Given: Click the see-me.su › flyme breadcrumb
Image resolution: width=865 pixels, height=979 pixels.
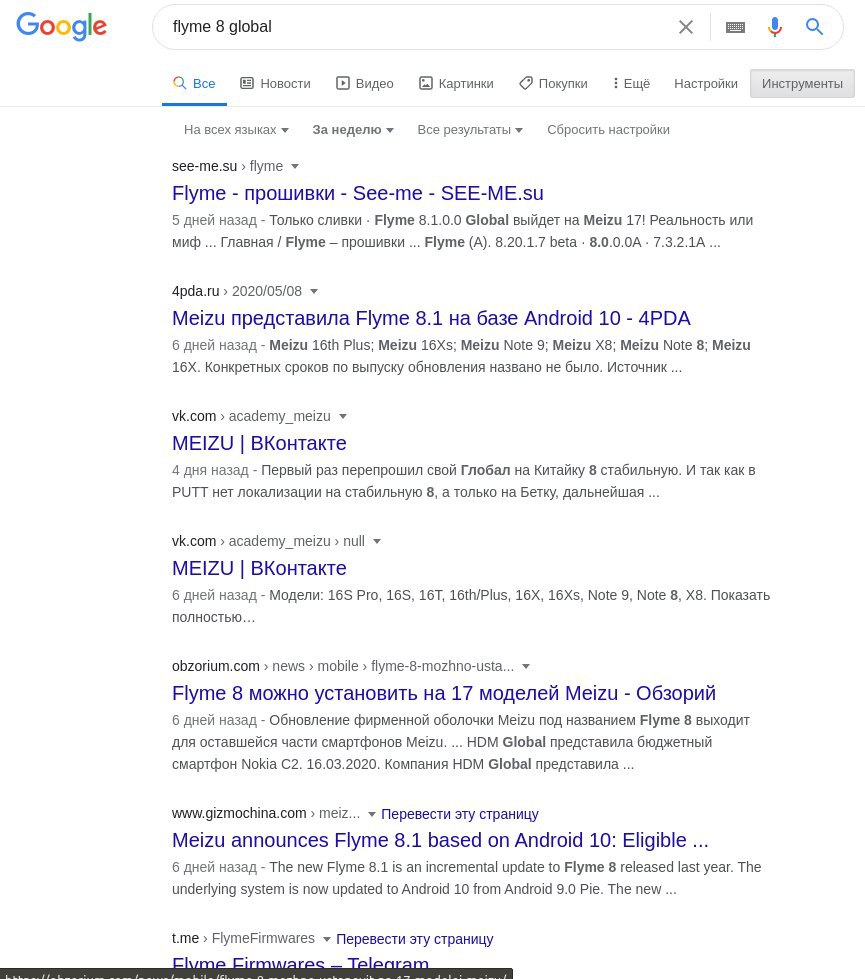Looking at the screenshot, I should pyautogui.click(x=227, y=166).
